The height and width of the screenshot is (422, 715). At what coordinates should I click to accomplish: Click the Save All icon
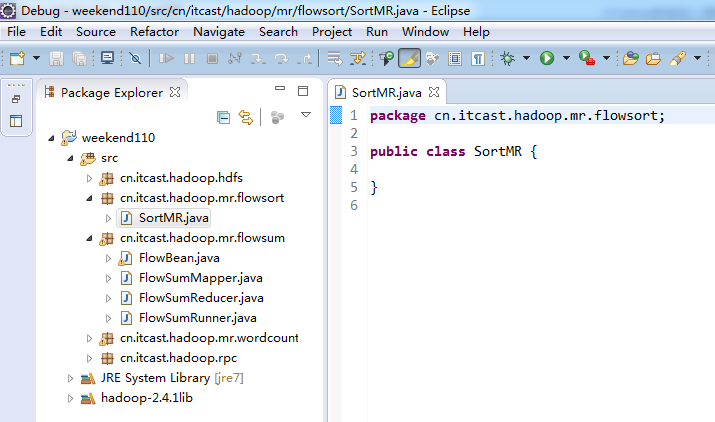[x=79, y=58]
